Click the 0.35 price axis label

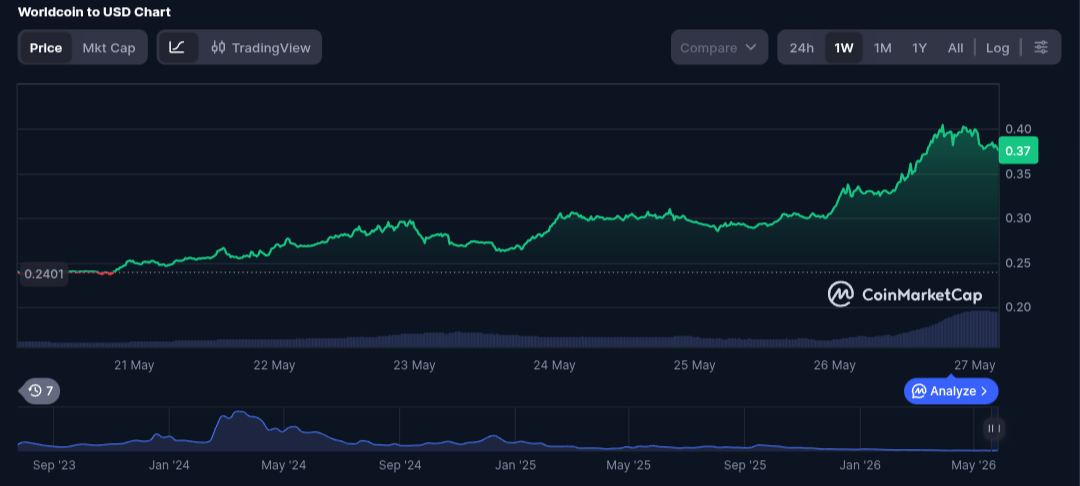(x=1018, y=173)
